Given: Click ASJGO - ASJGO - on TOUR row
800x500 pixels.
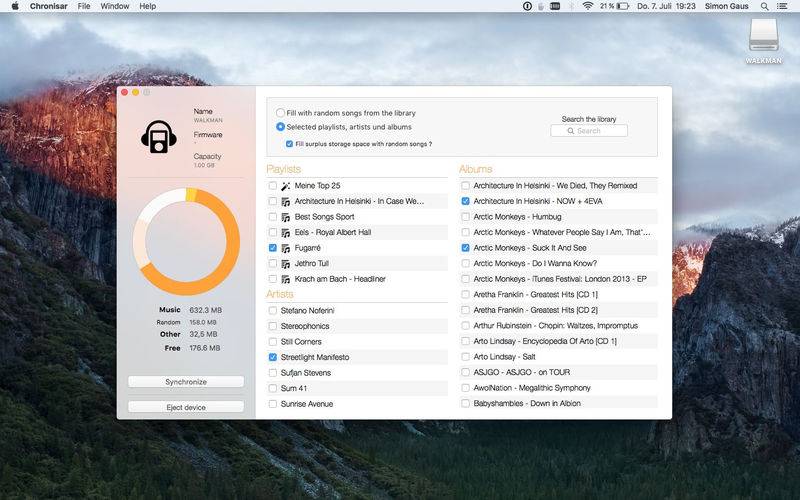Looking at the screenshot, I should (558, 372).
